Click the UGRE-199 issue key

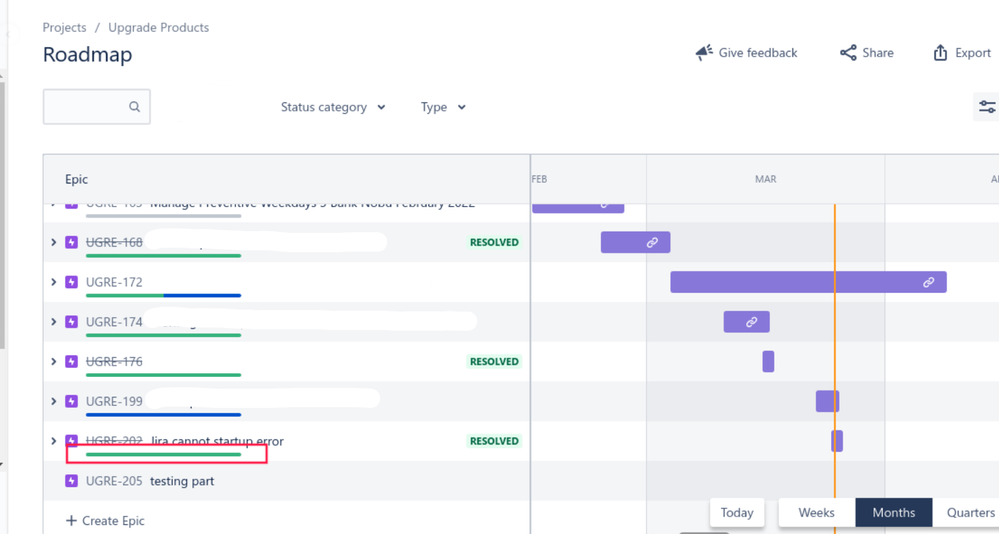[x=114, y=401]
